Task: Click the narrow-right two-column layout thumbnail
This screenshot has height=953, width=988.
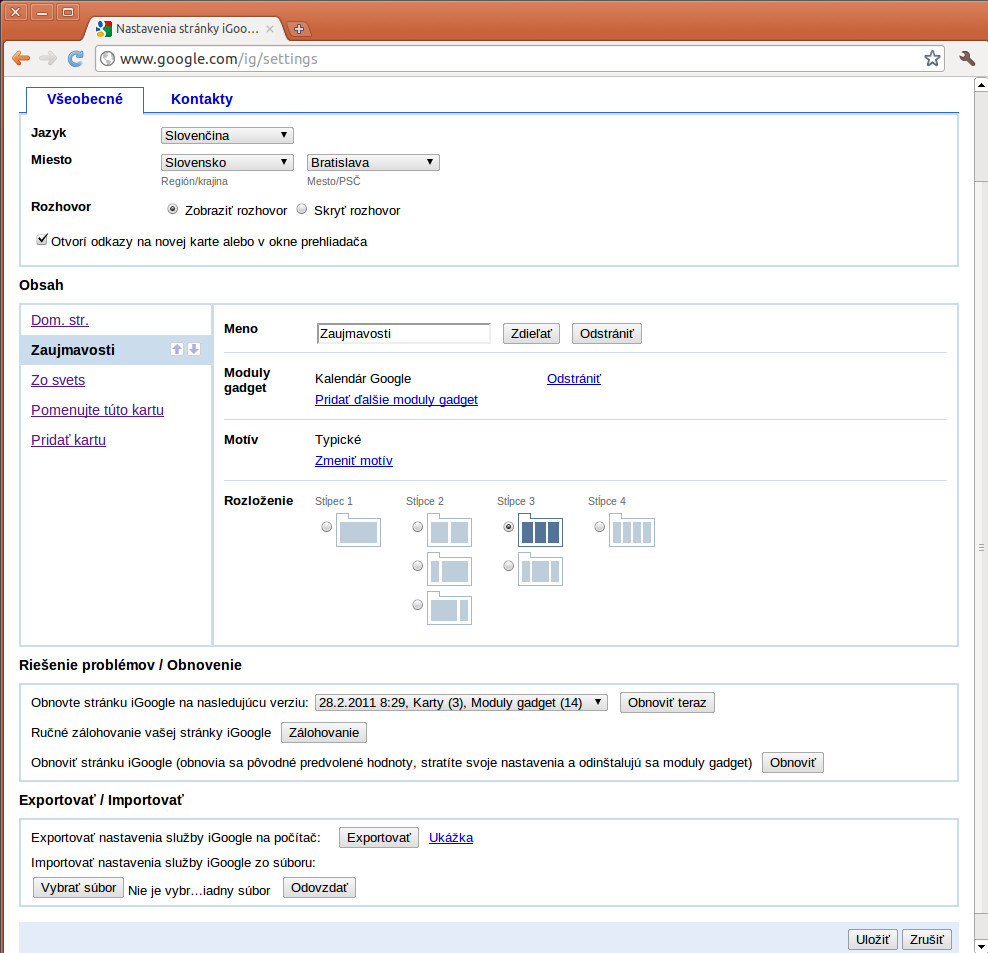Action: coord(449,609)
